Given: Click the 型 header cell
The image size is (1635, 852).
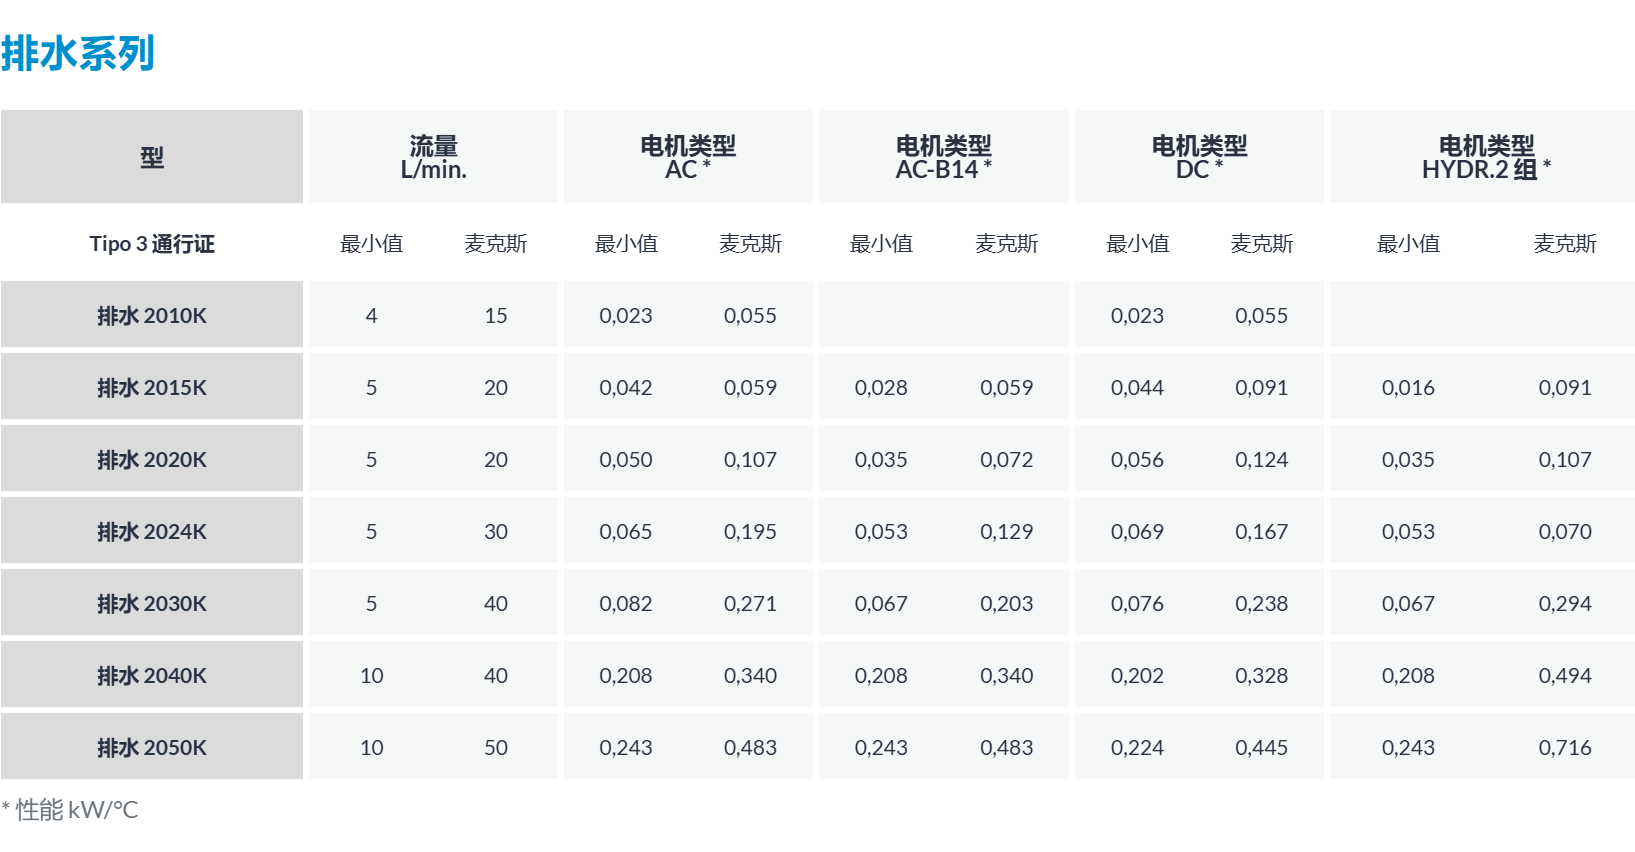Looking at the screenshot, I should pyautogui.click(x=152, y=157).
